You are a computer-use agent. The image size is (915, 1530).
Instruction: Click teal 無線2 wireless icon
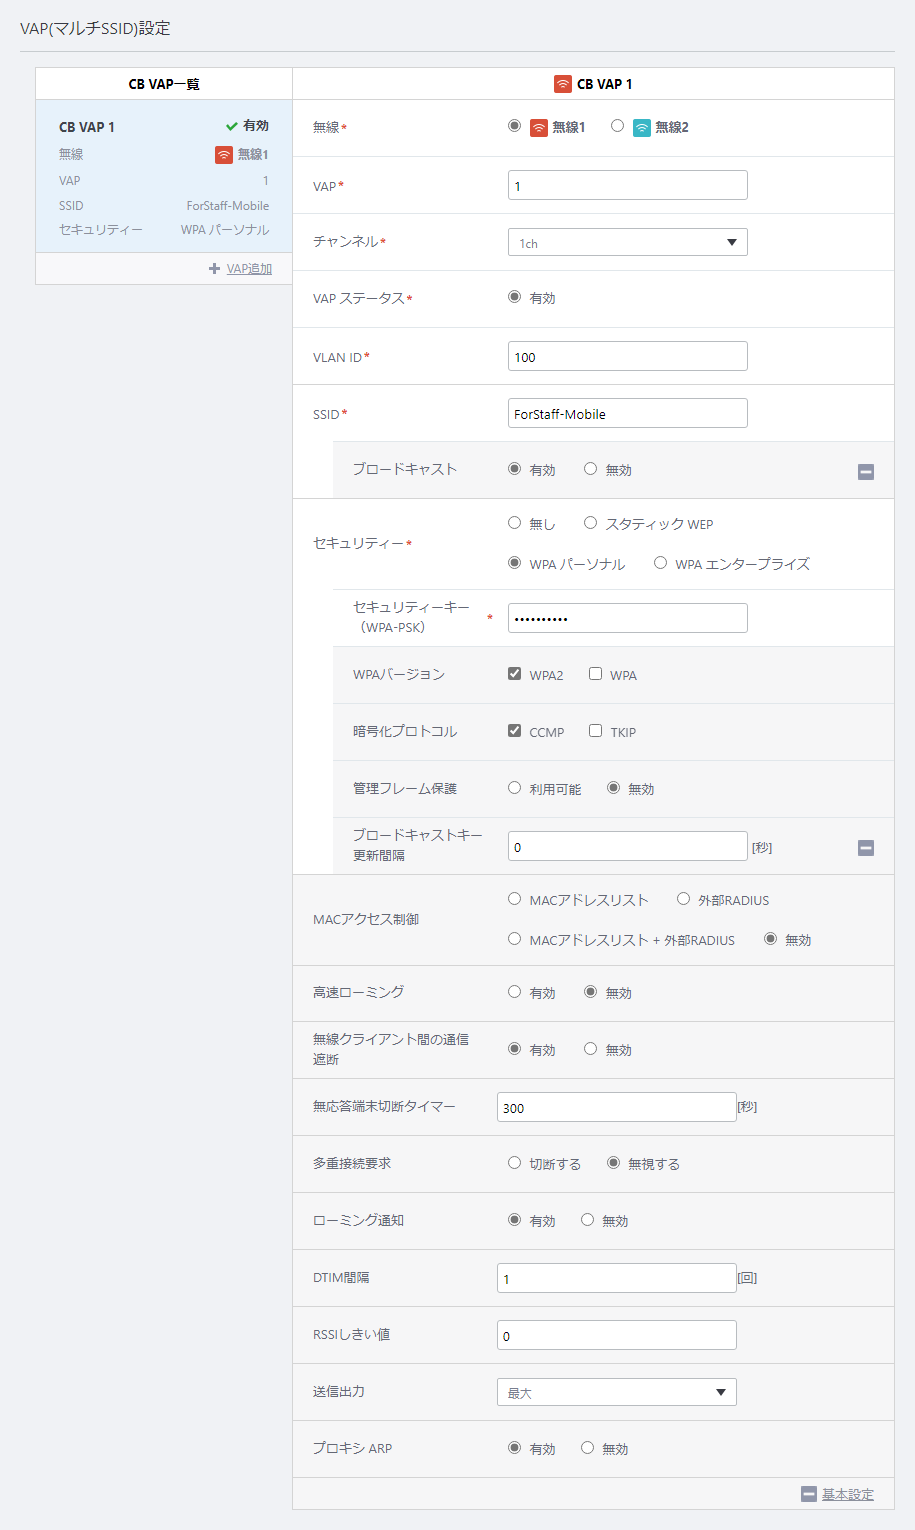642,127
